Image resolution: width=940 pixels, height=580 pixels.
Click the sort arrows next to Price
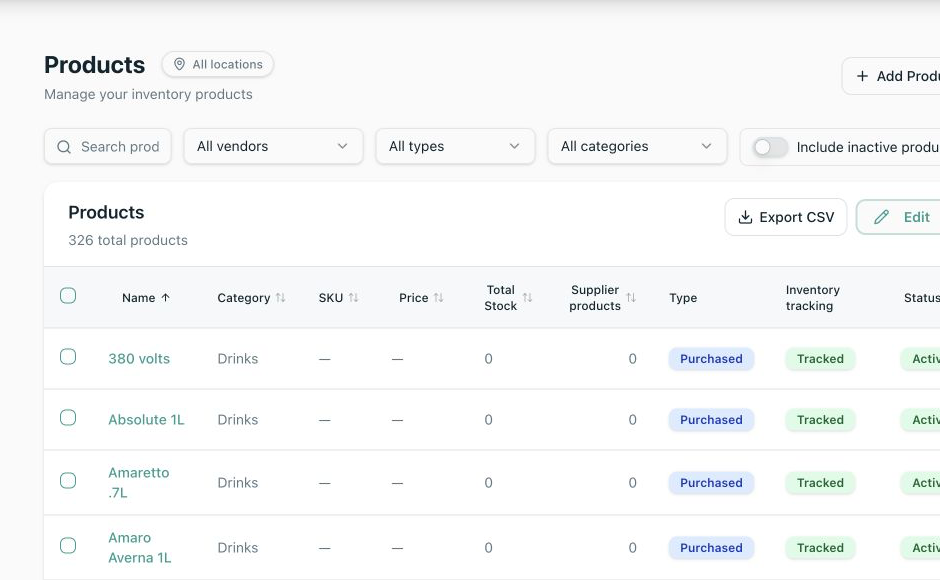tap(439, 297)
